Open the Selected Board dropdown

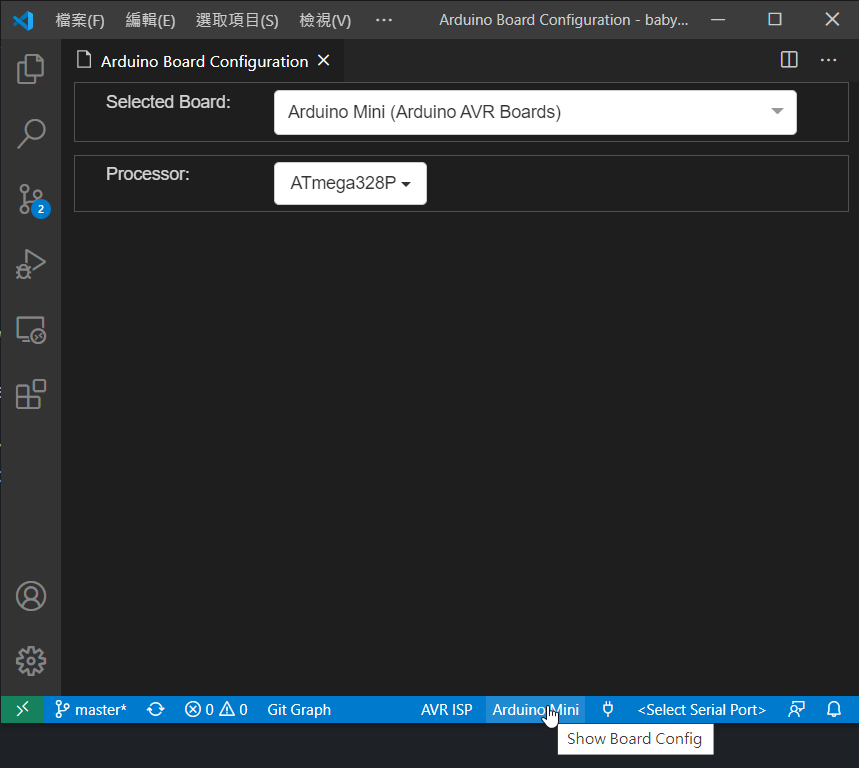coord(535,112)
